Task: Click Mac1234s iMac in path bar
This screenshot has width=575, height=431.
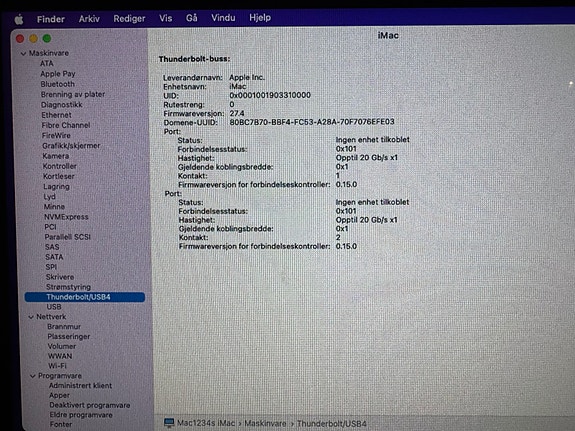Action: 206,423
